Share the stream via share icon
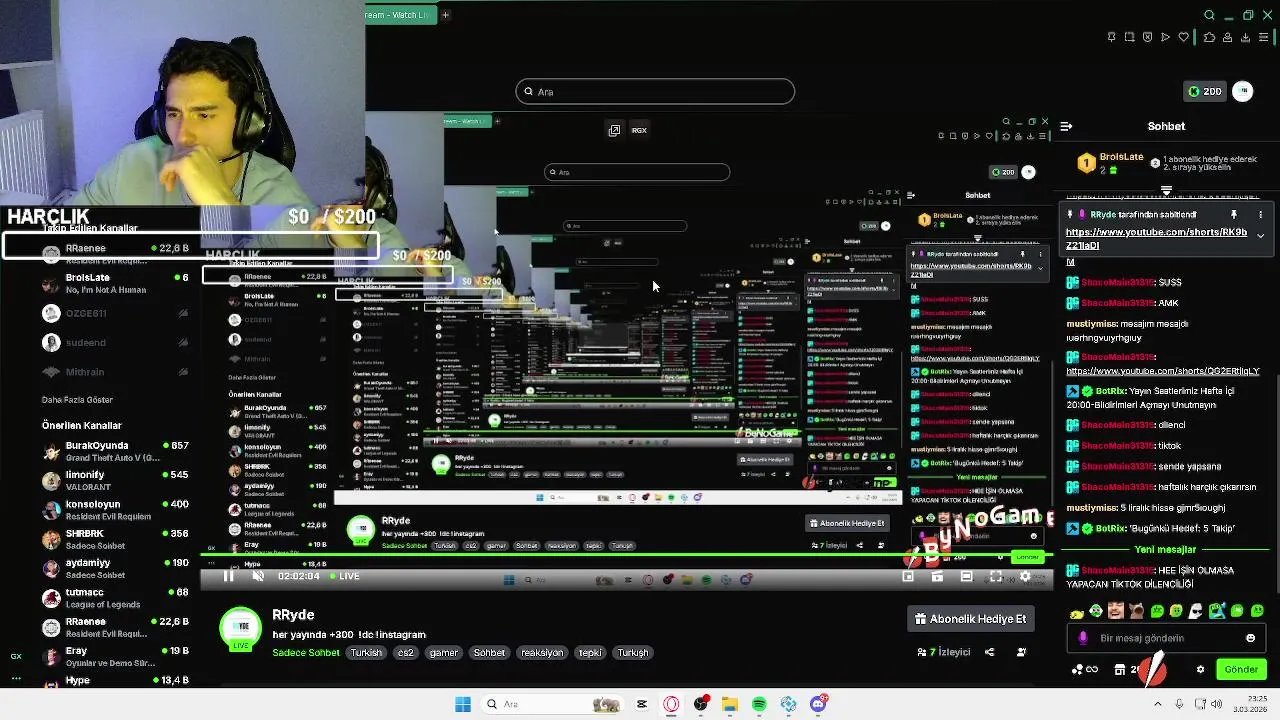 tap(989, 652)
